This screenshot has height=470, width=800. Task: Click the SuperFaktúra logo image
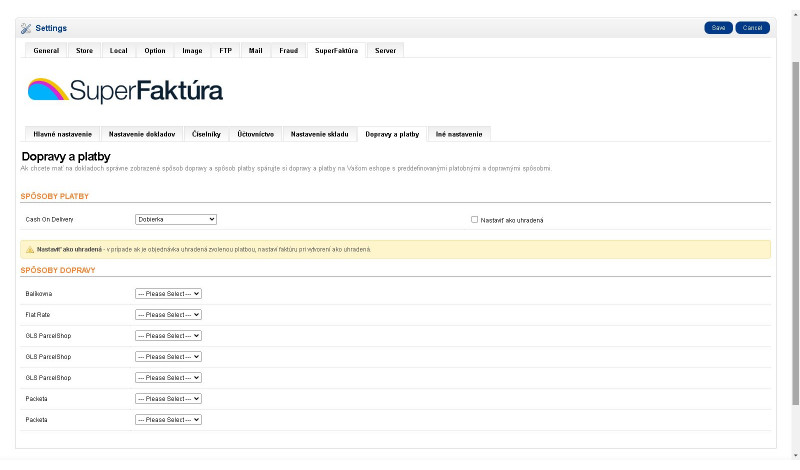(x=125, y=91)
